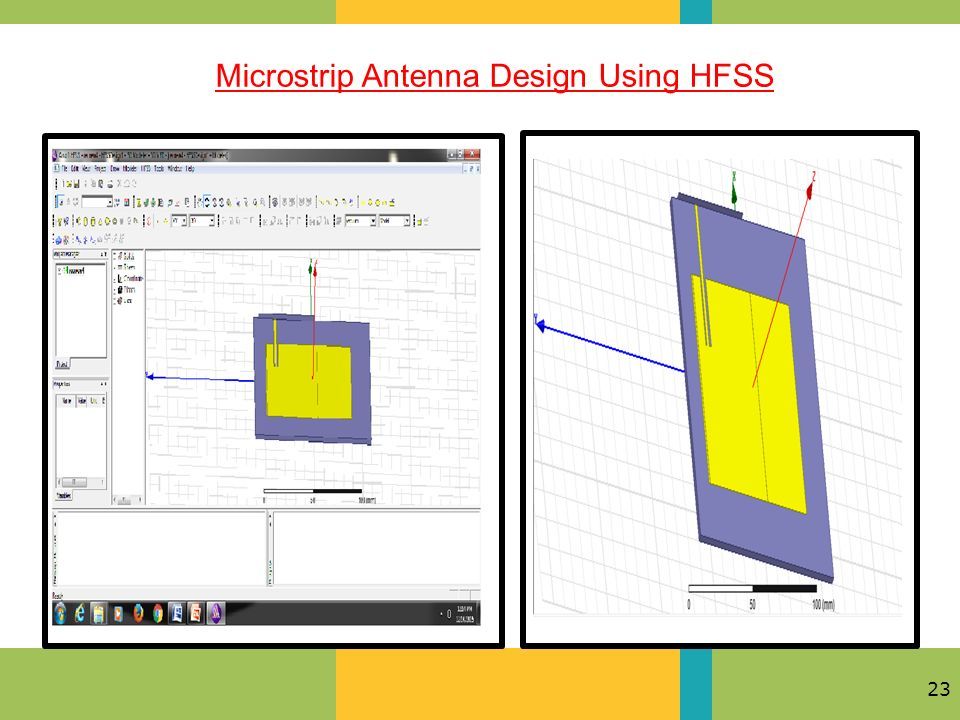Viewport: 960px width, 720px height.
Task: Click the Properties panel horizontal scrollbar
Action: click(x=81, y=482)
